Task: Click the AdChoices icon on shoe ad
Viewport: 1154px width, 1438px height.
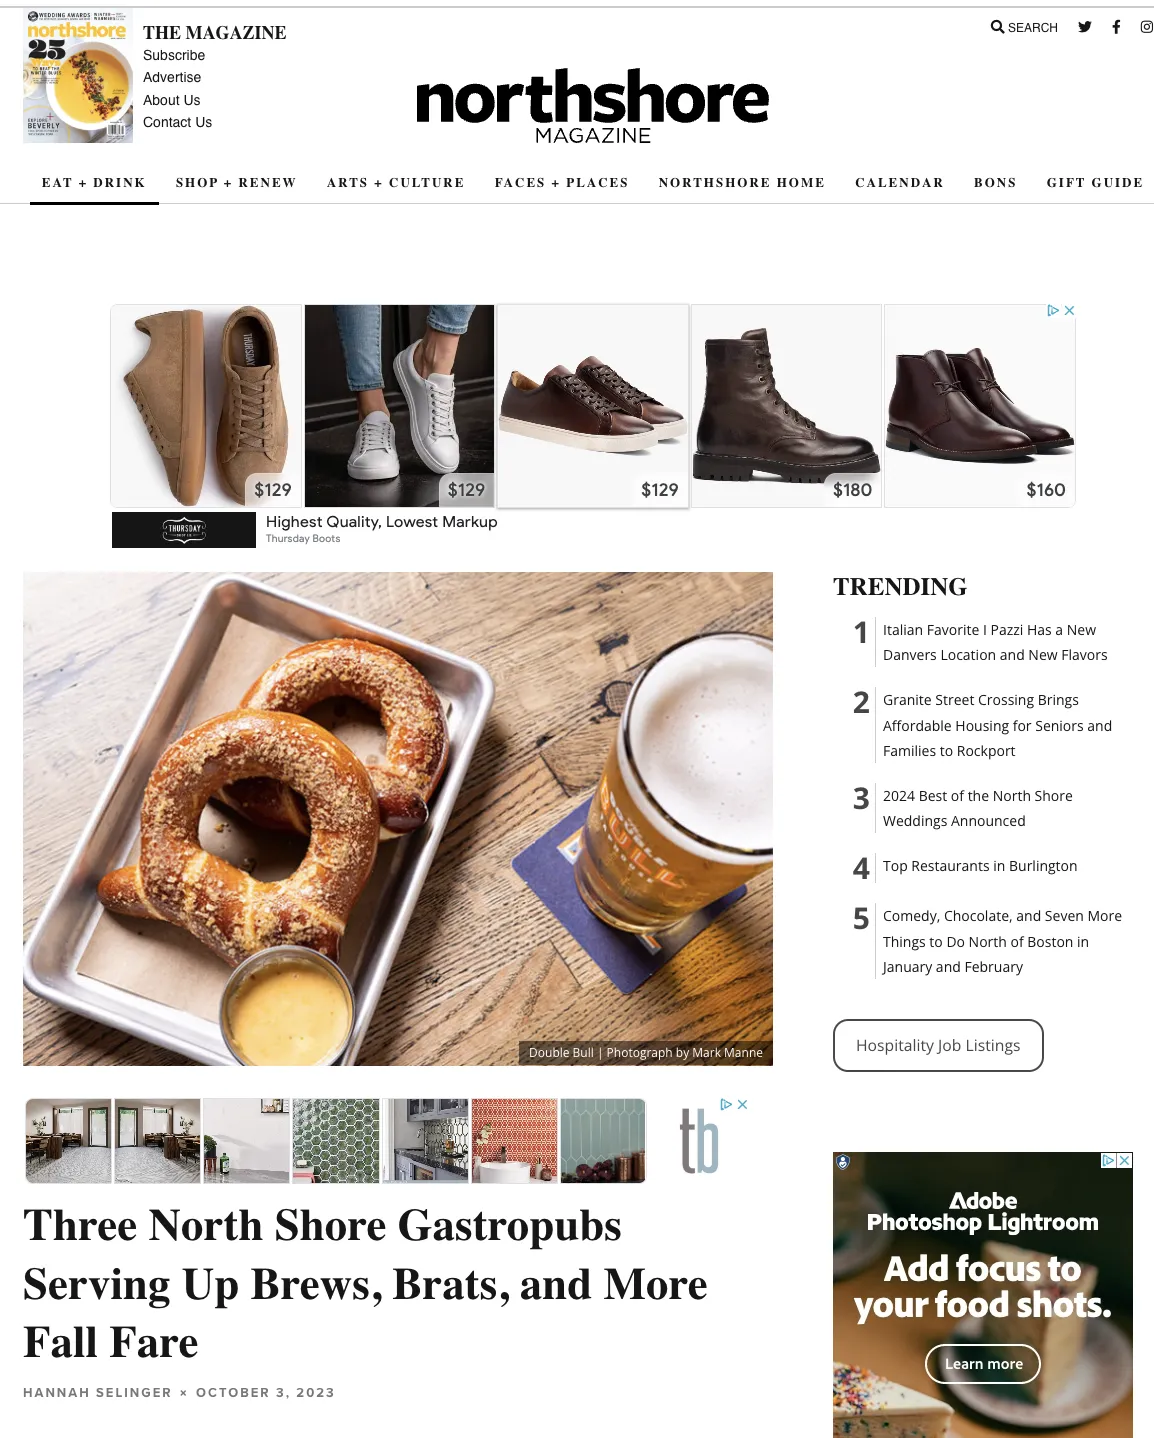Action: point(1053,311)
